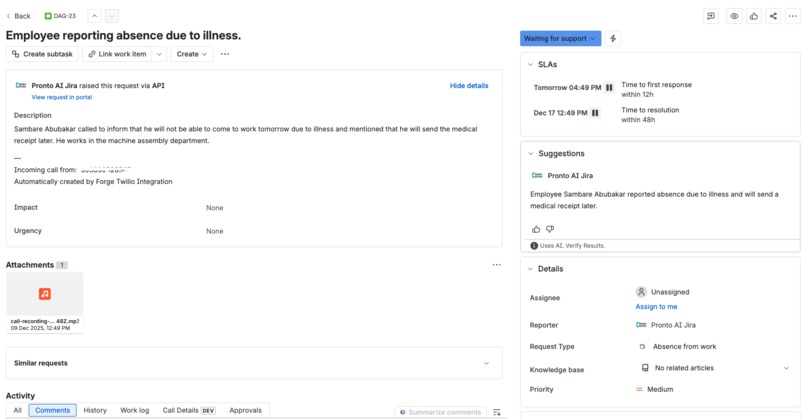The height and width of the screenshot is (419, 806).
Task: Click Link work item button
Action: pos(117,54)
